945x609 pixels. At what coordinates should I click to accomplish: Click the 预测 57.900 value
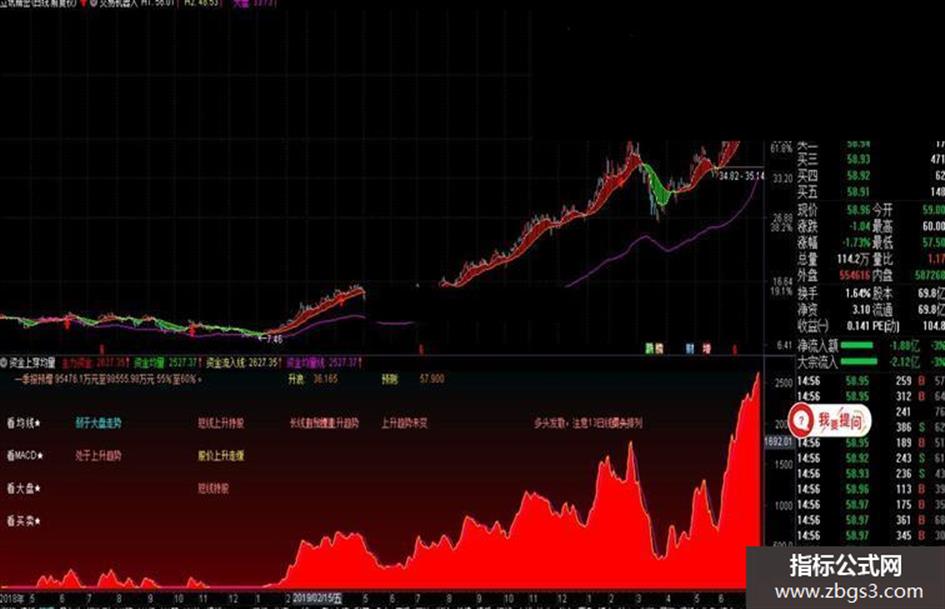coord(413,379)
